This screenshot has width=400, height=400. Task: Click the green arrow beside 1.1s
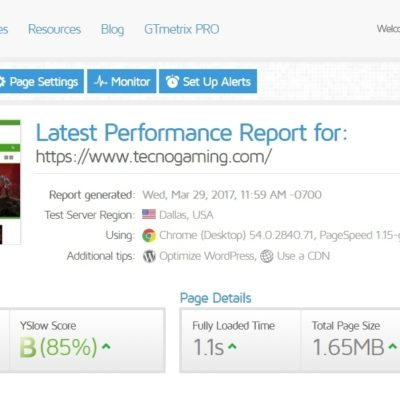click(x=232, y=346)
